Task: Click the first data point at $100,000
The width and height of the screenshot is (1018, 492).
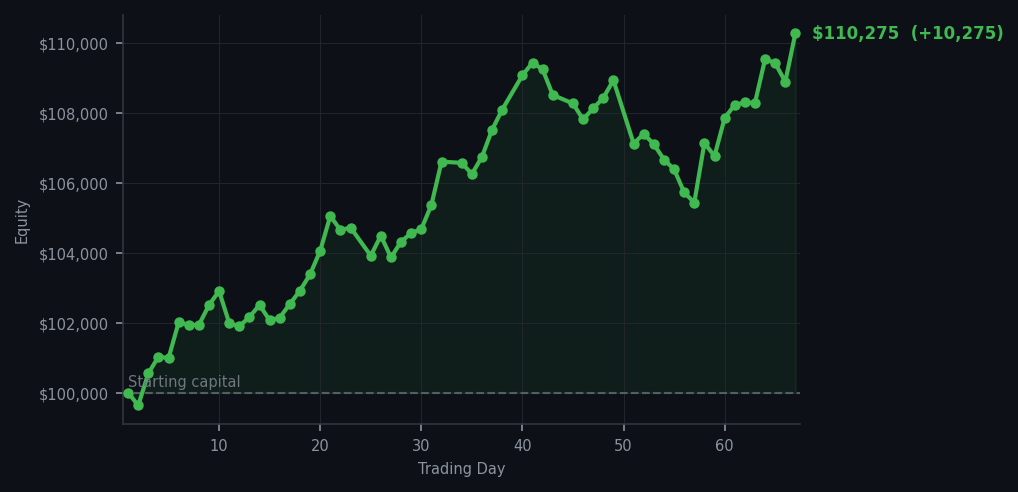Action: tap(128, 393)
